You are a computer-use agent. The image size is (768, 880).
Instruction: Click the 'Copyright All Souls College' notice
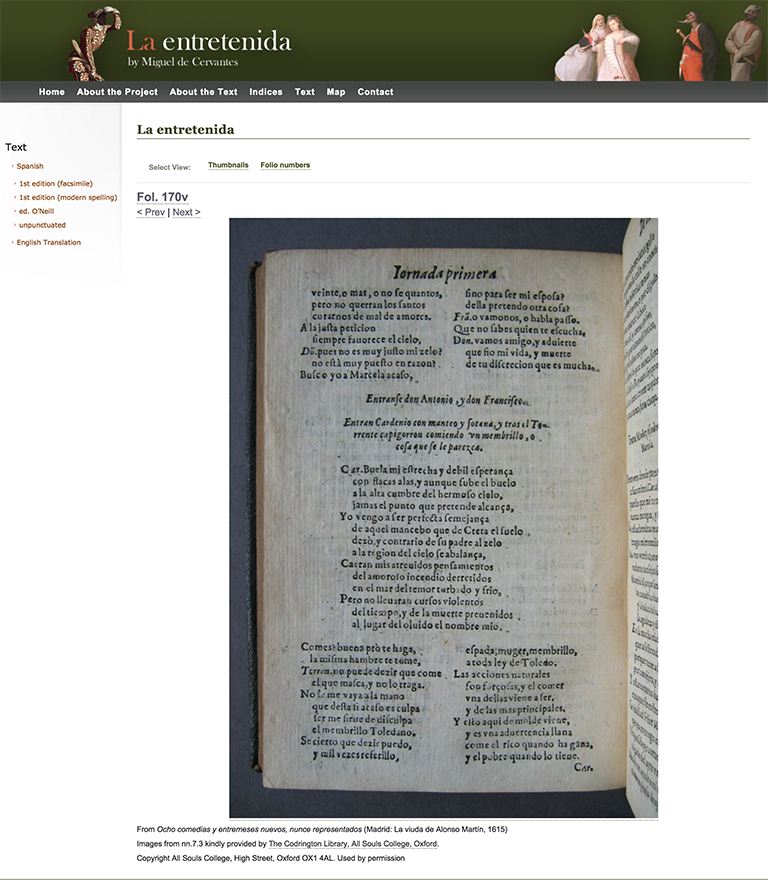[x=271, y=858]
